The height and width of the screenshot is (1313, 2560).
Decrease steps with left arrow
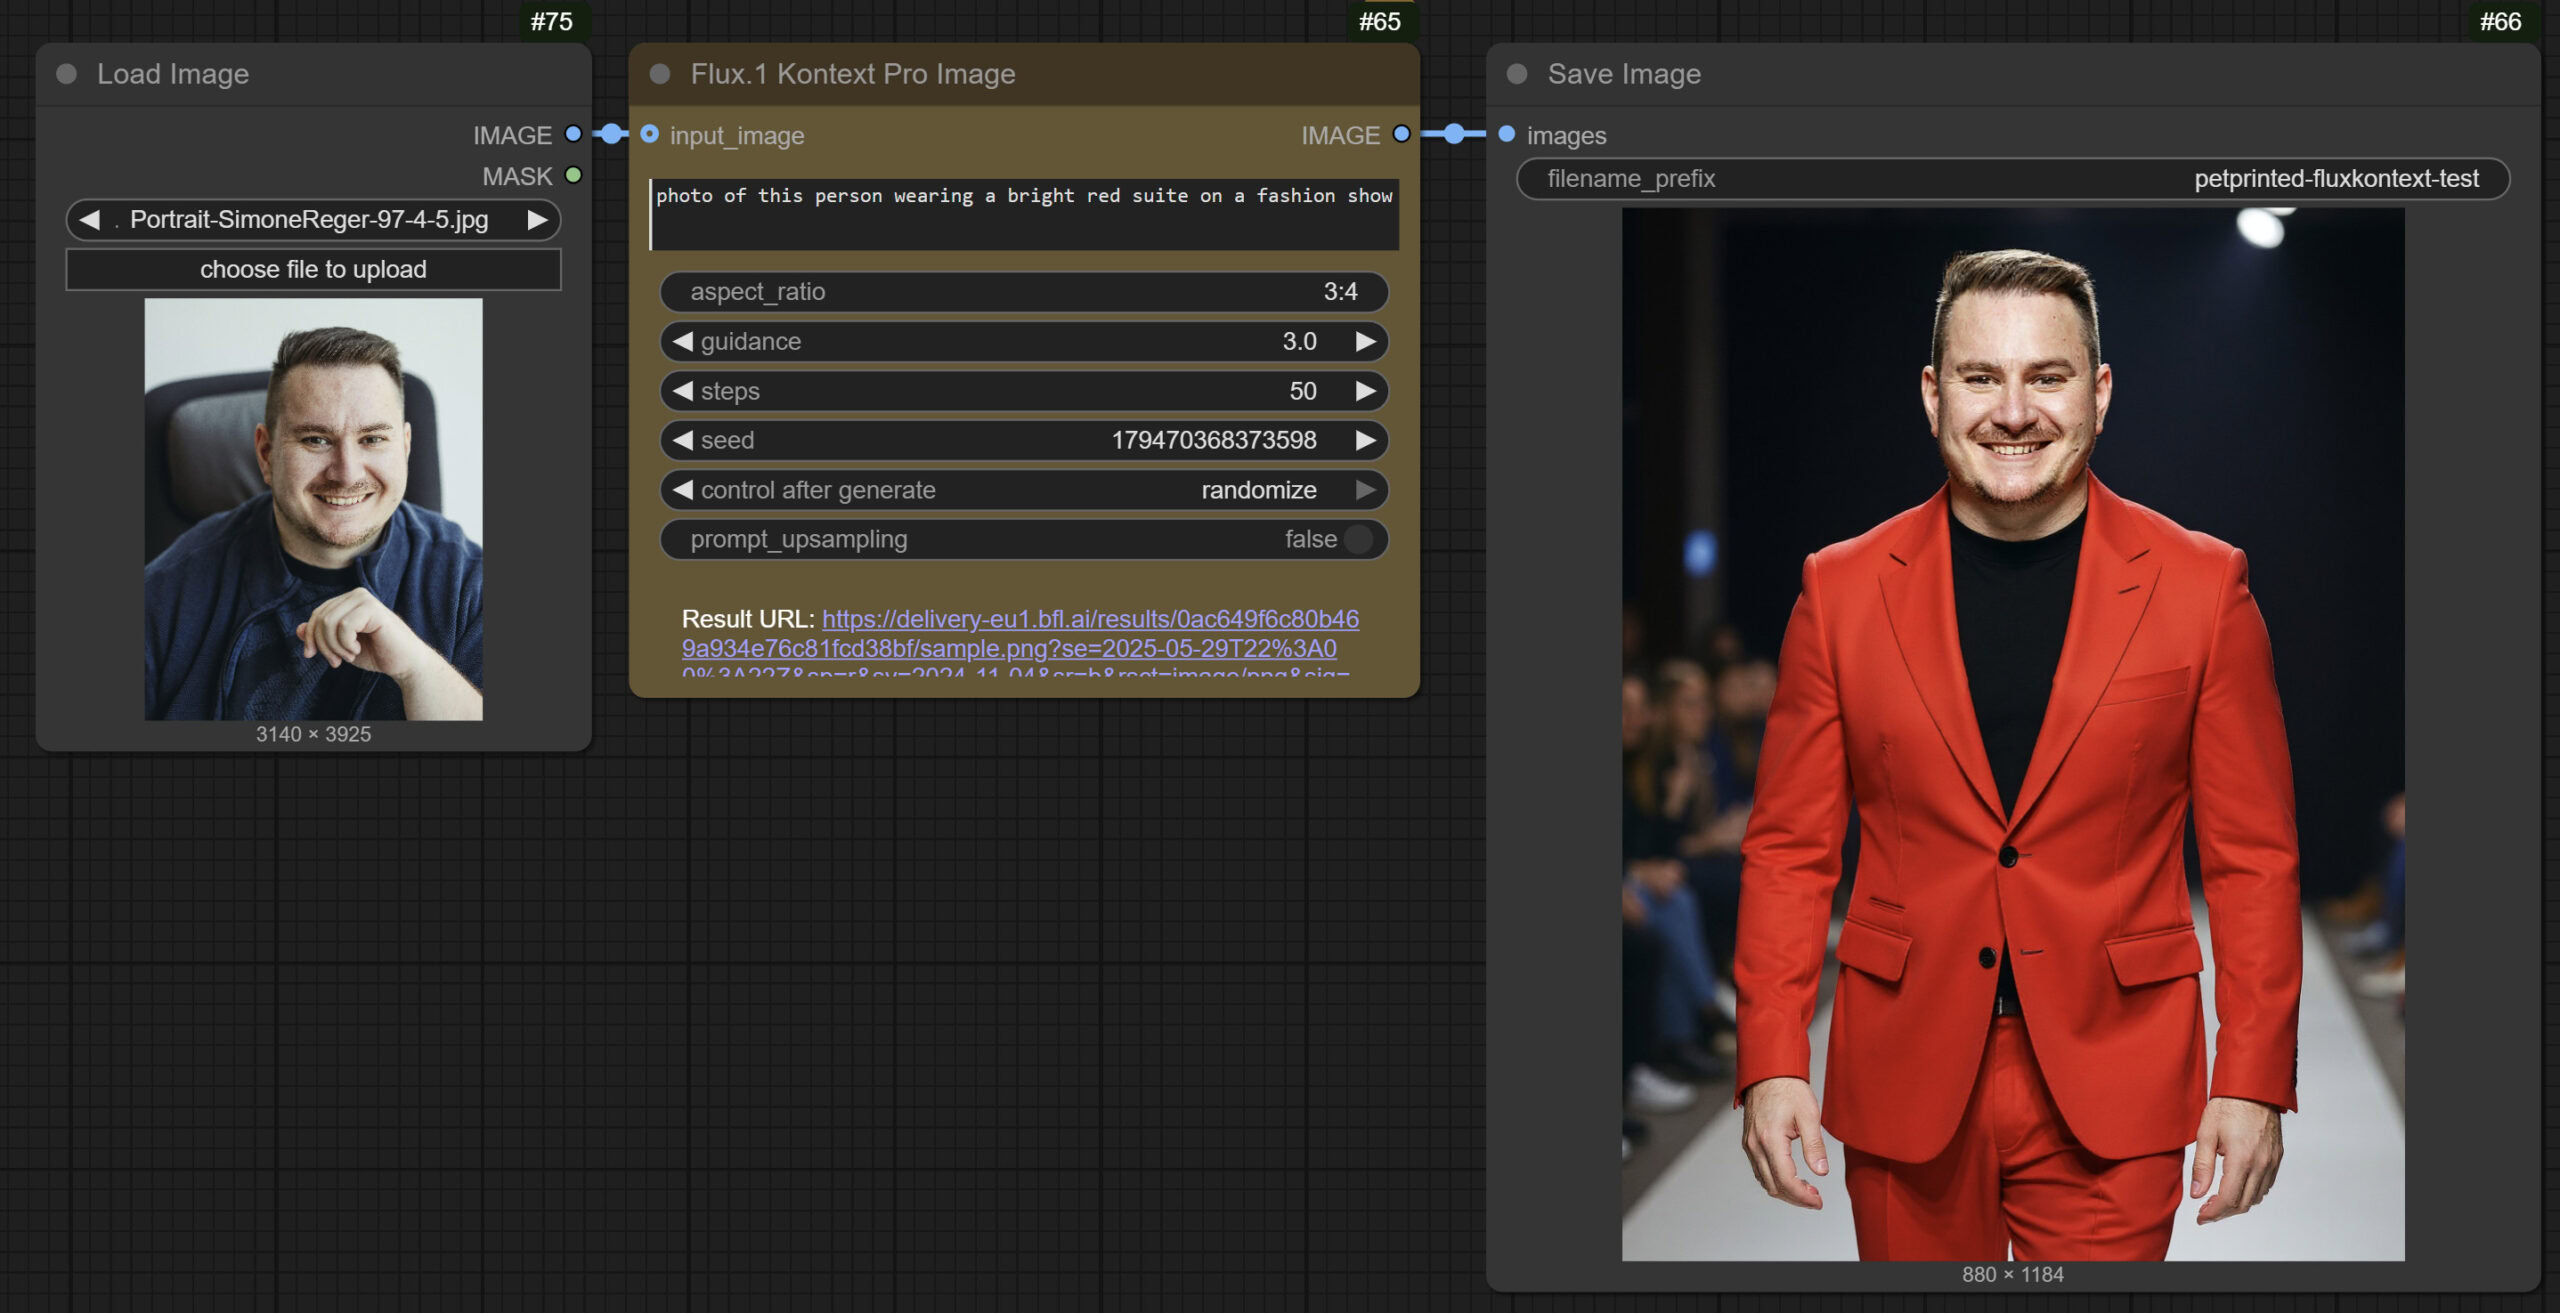point(683,391)
